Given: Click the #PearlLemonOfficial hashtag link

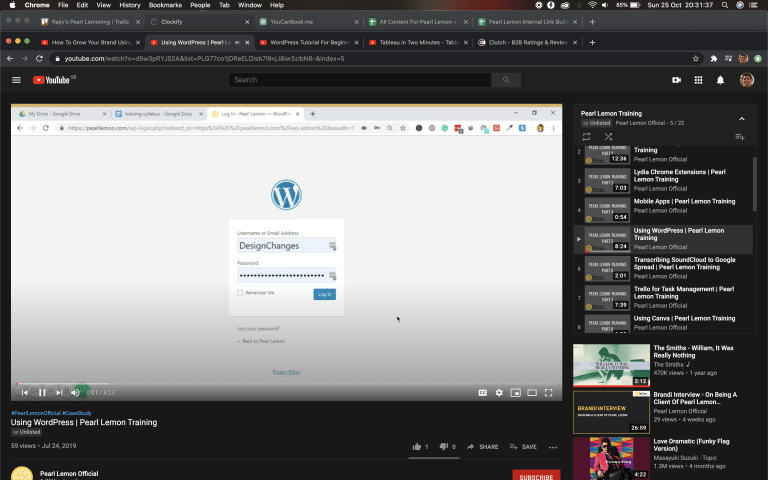Looking at the screenshot, I should coord(36,413).
